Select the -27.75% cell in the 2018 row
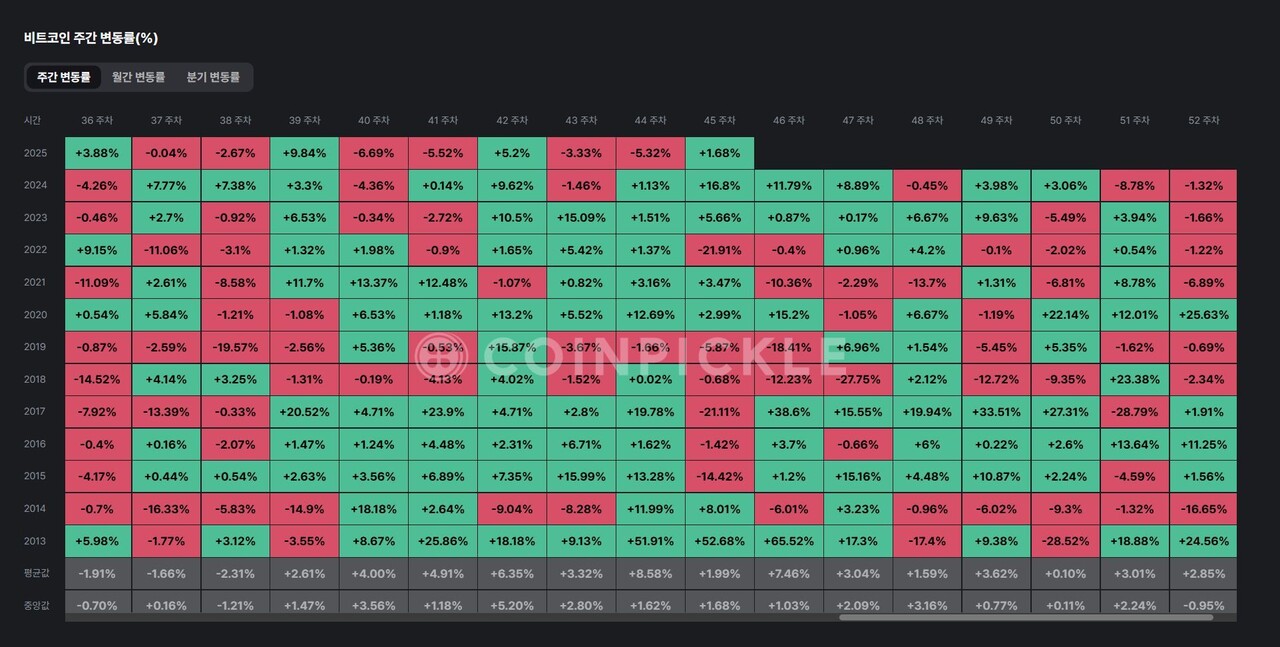1280x647 pixels. click(857, 380)
